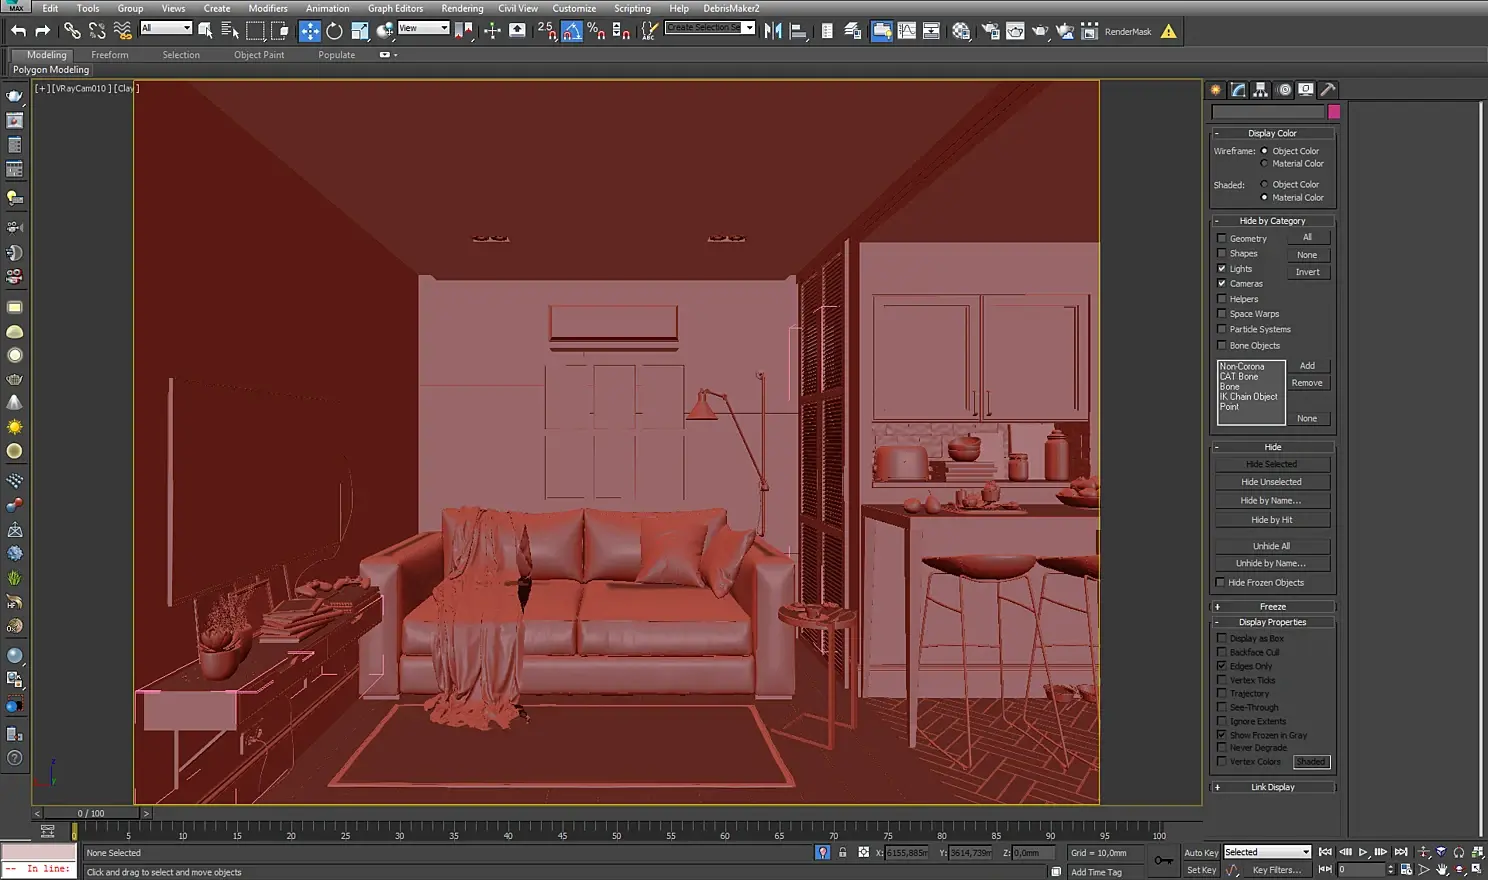Open the Modify panel tab icon
The image size is (1488, 880).
point(1238,90)
